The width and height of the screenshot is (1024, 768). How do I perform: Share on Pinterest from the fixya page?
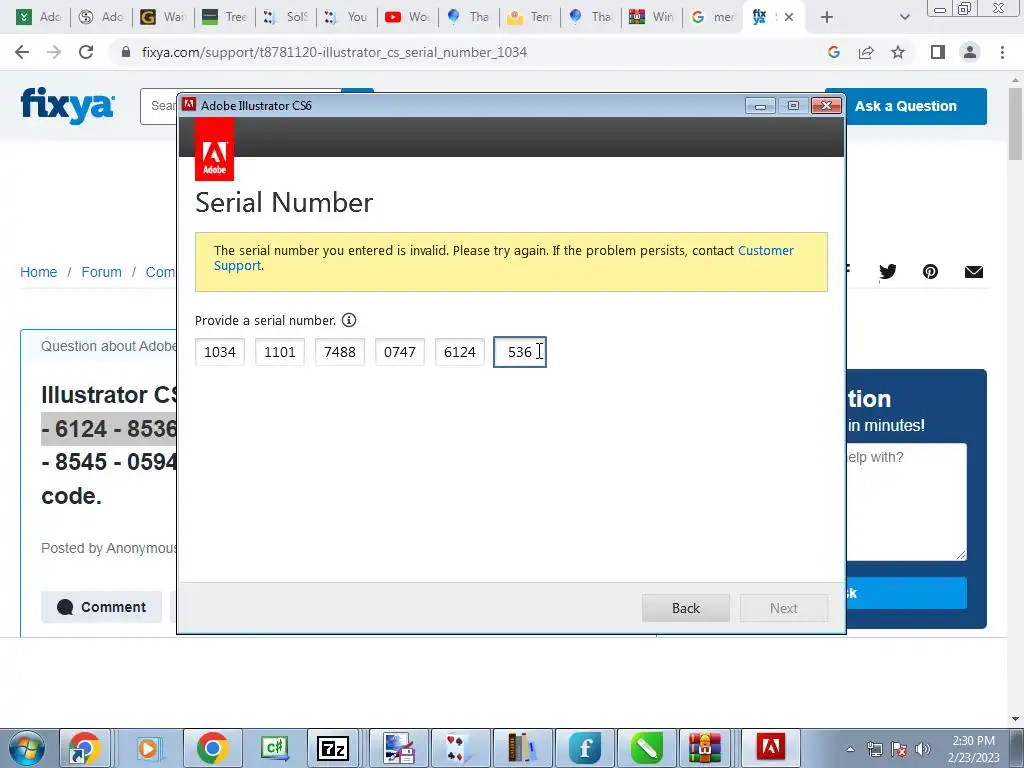click(x=930, y=272)
